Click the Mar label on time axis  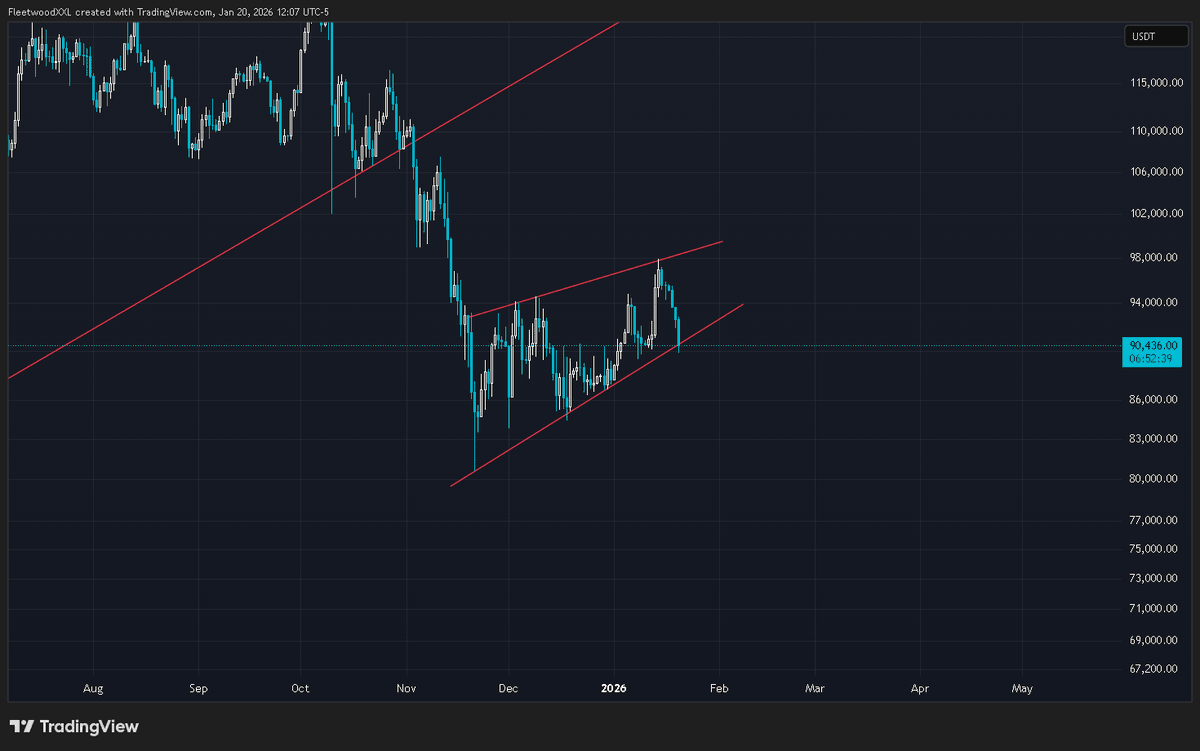pyautogui.click(x=814, y=688)
